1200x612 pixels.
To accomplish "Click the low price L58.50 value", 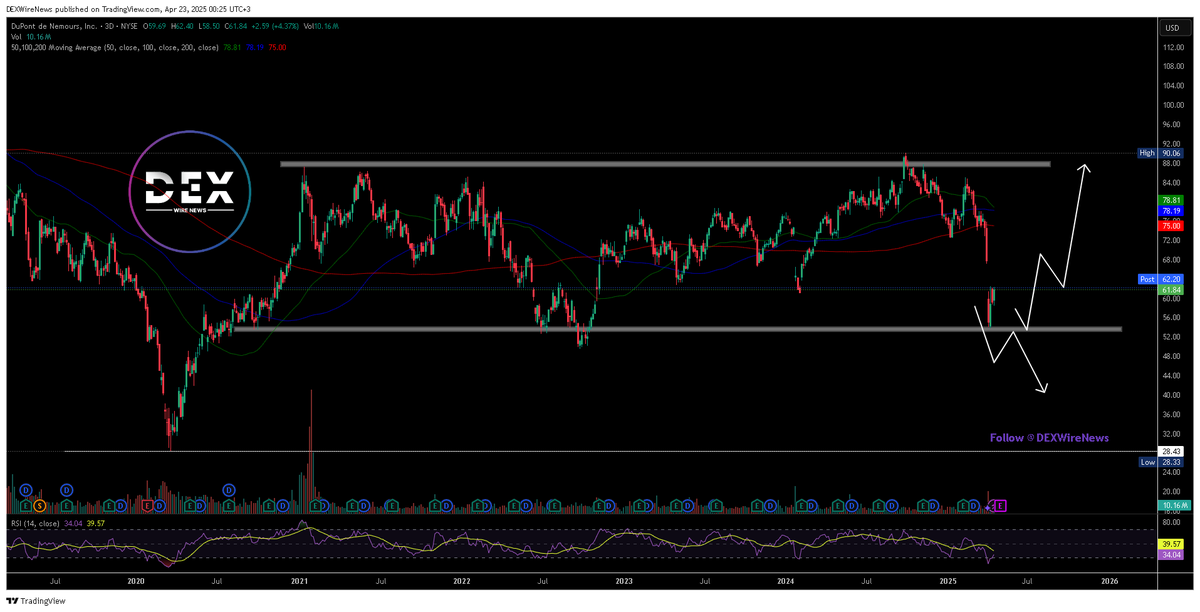I will [x=209, y=26].
